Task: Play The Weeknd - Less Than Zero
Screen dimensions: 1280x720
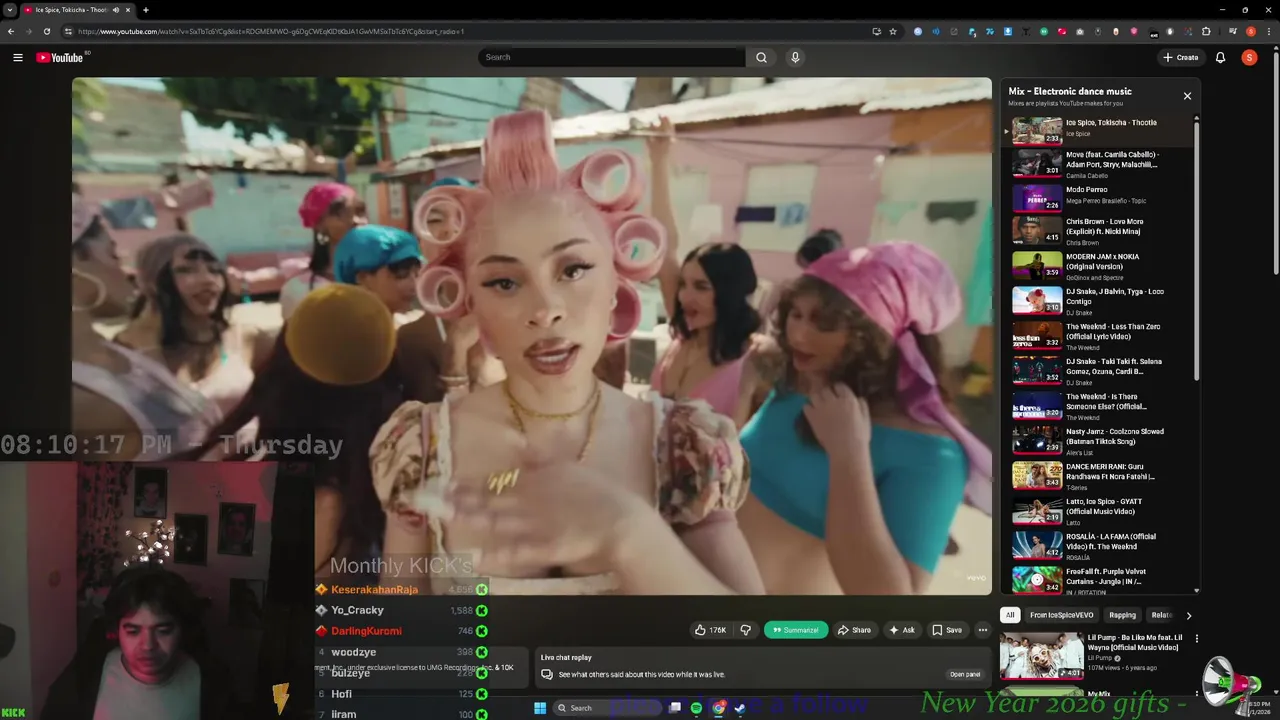Action: tap(1098, 336)
